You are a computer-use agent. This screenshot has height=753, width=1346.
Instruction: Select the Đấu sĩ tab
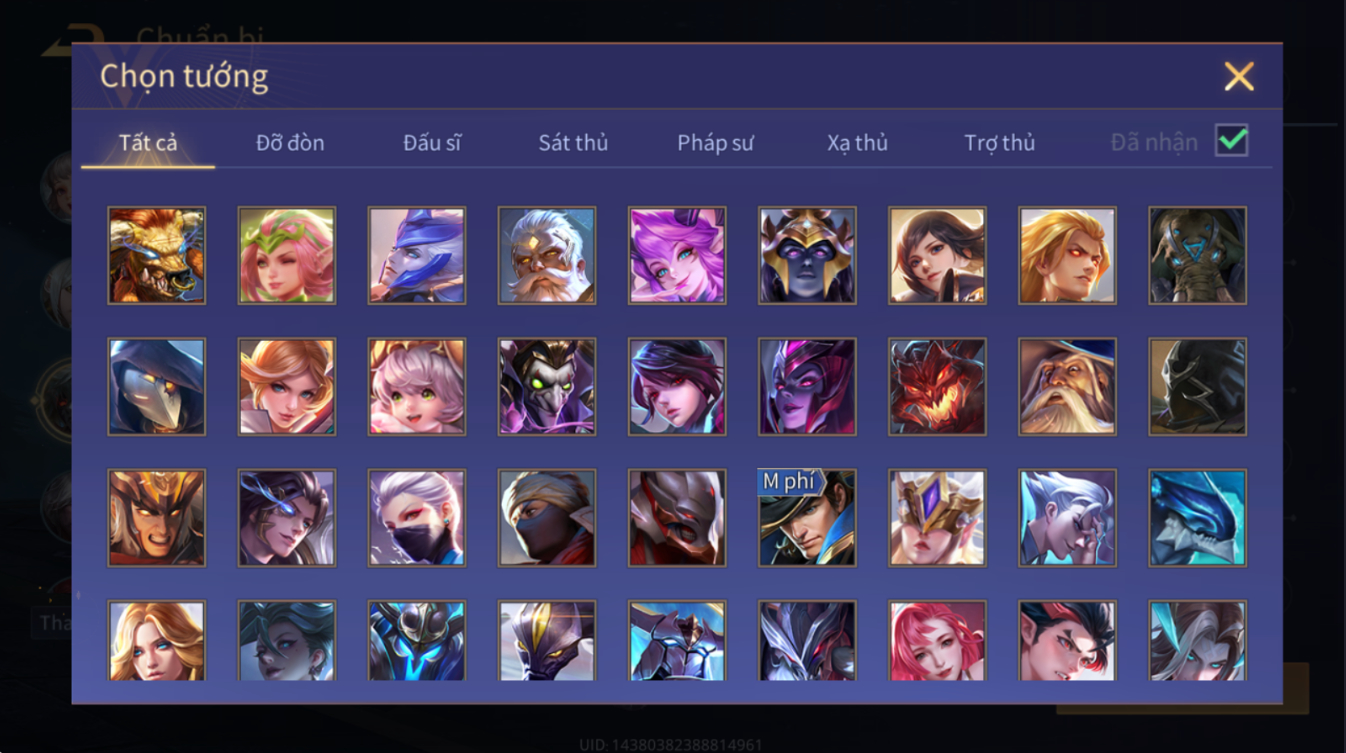432,143
